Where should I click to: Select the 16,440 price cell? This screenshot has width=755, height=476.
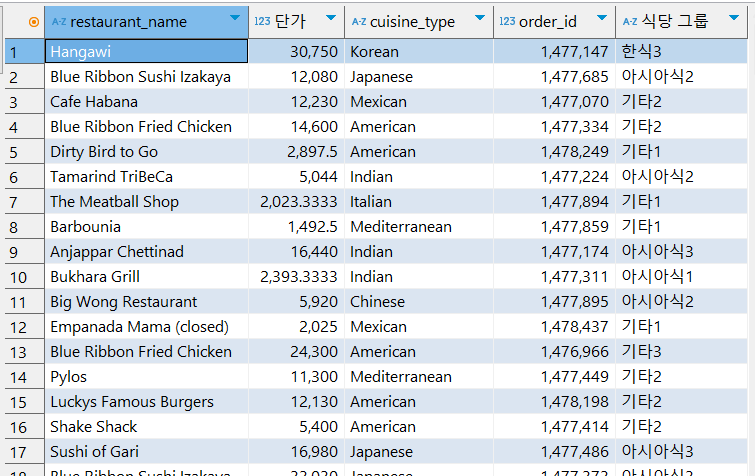tap(297, 252)
